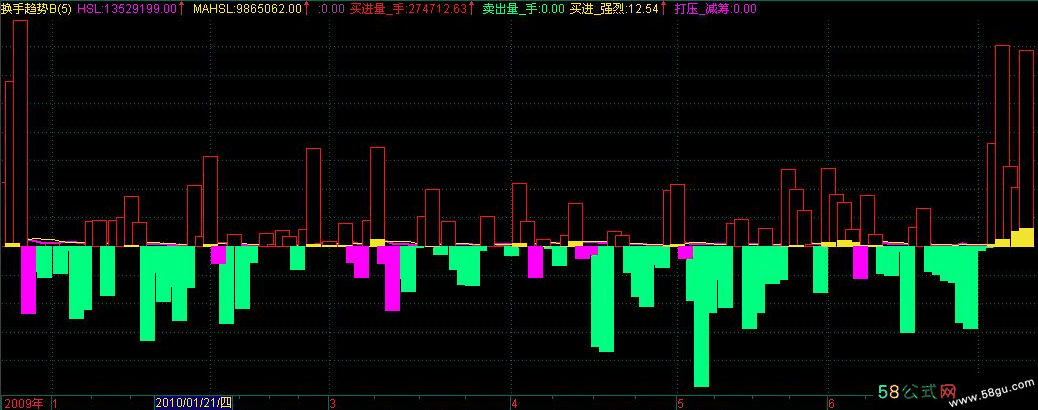Click month 3 marker on the time axis
Viewport: 1038px width, 410px height.
[x=332, y=403]
